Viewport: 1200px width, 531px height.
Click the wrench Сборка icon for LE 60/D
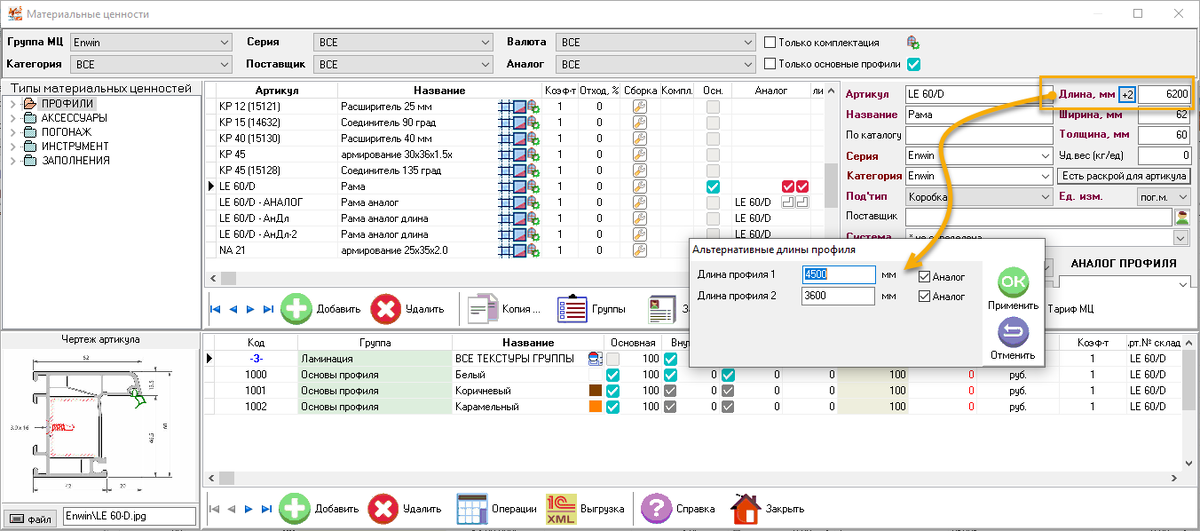click(641, 186)
